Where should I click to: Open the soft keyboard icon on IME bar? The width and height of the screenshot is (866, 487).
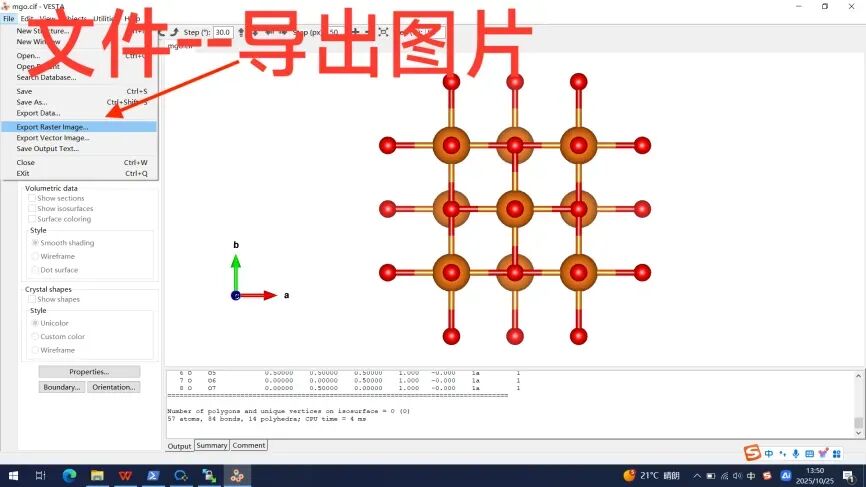(x=809, y=454)
